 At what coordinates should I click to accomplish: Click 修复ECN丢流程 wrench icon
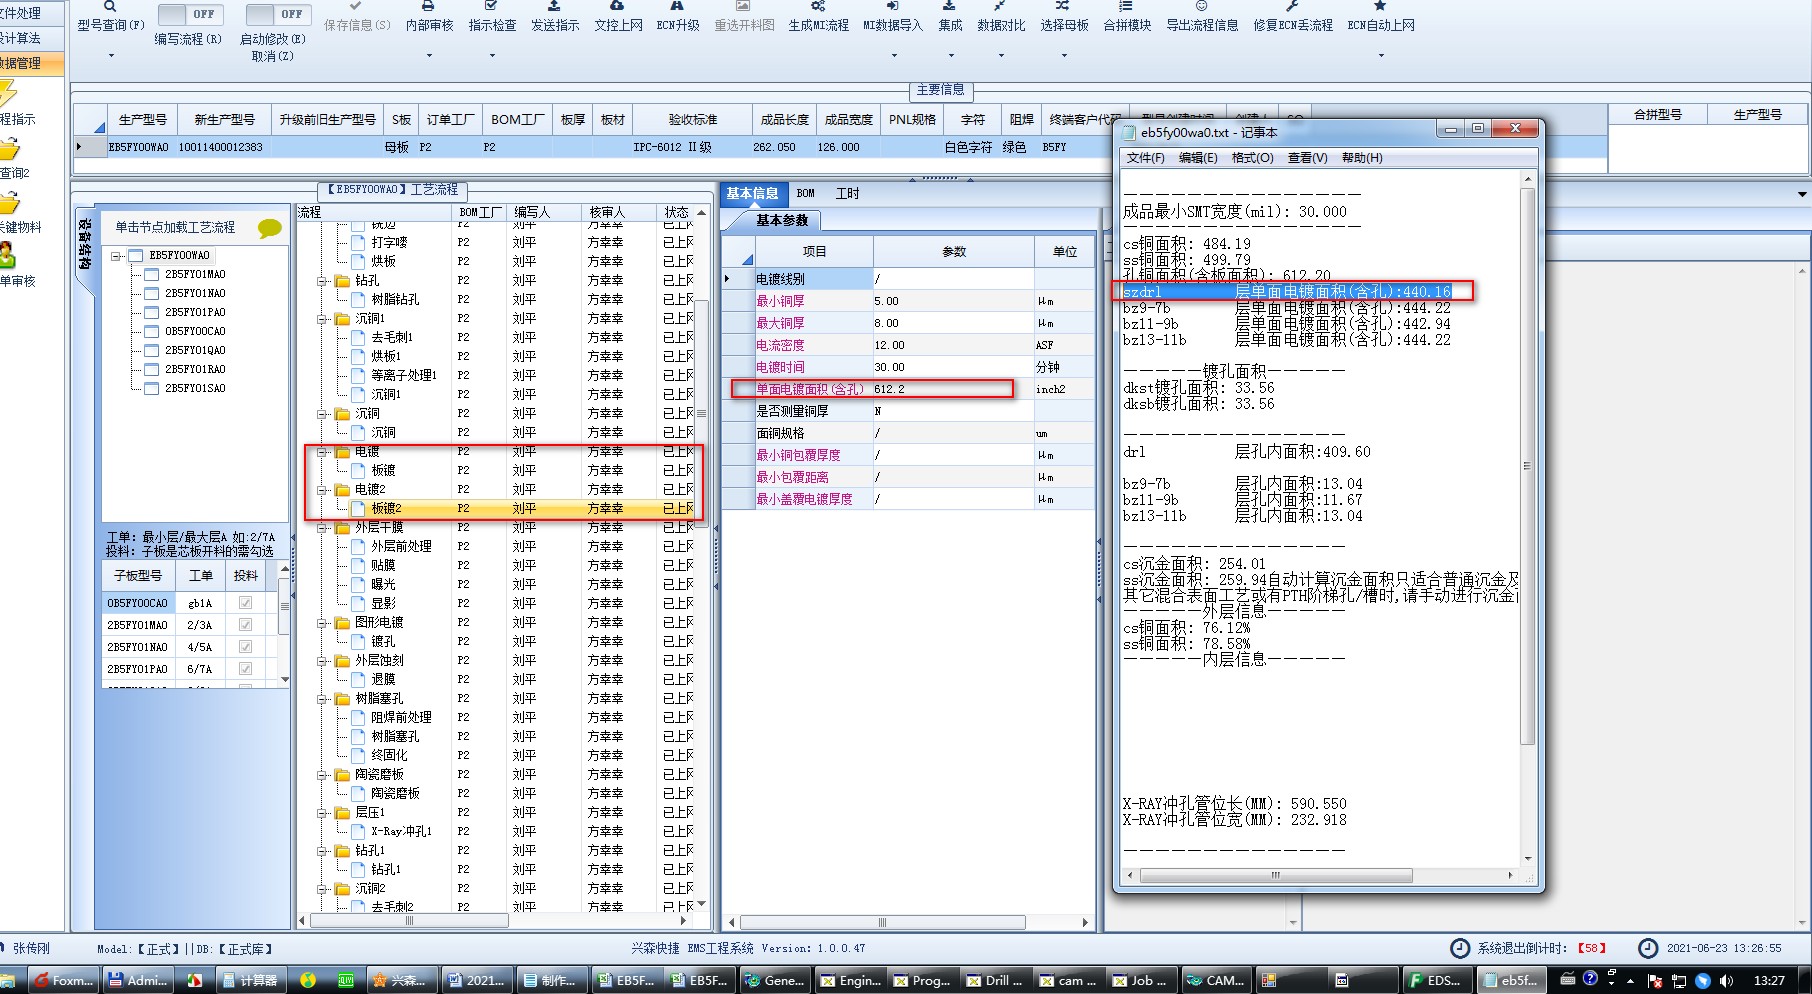(1292, 6)
